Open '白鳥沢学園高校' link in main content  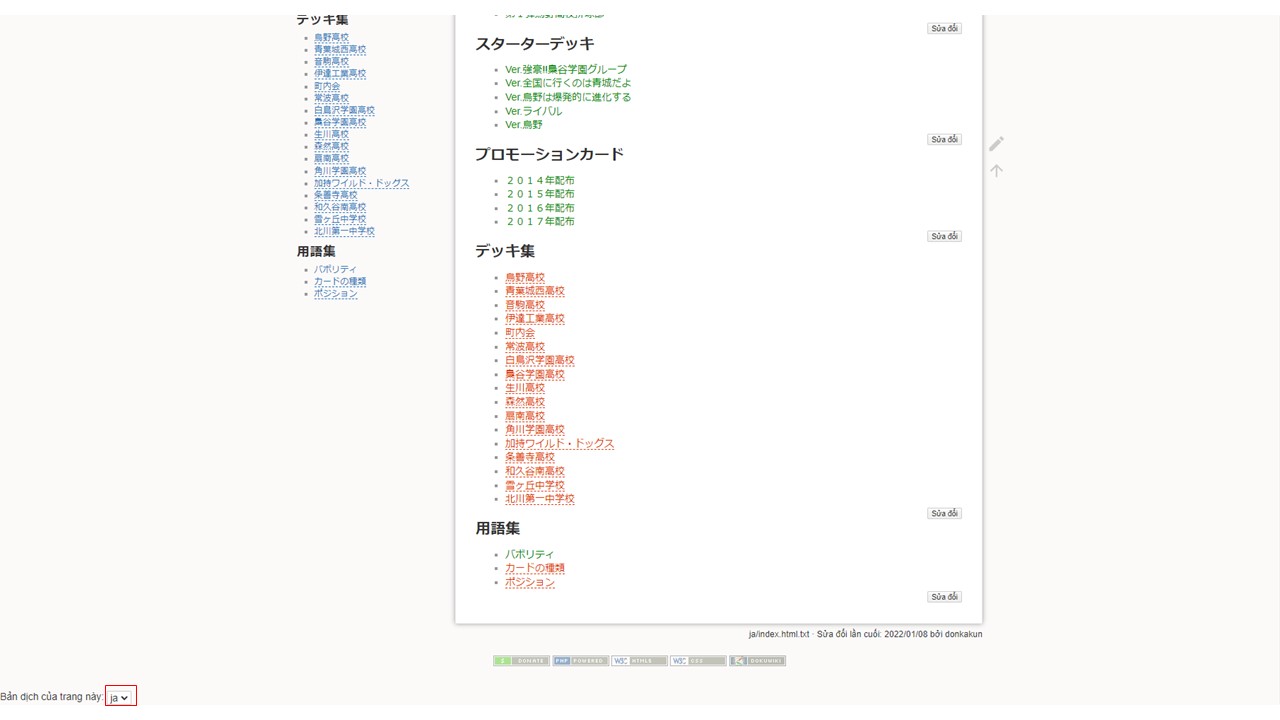pos(540,361)
